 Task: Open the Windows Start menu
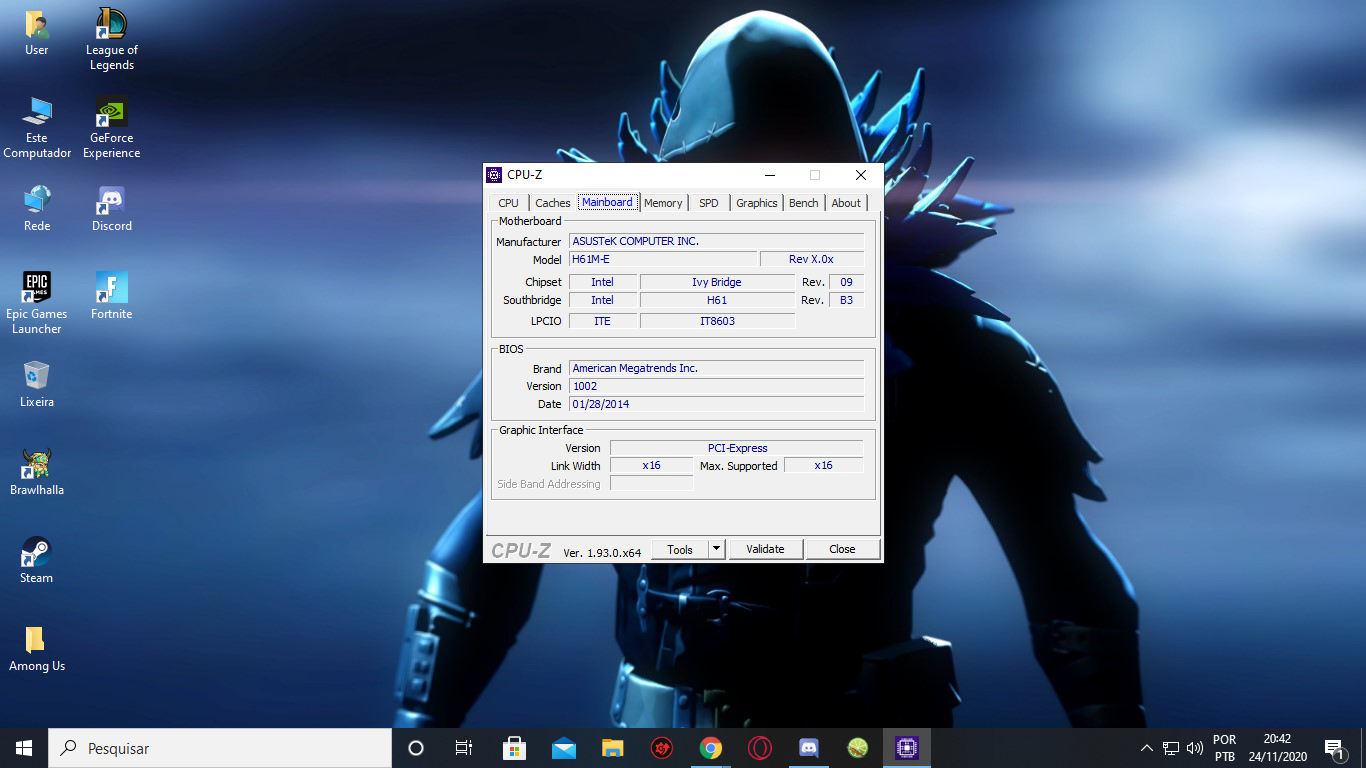[x=24, y=748]
